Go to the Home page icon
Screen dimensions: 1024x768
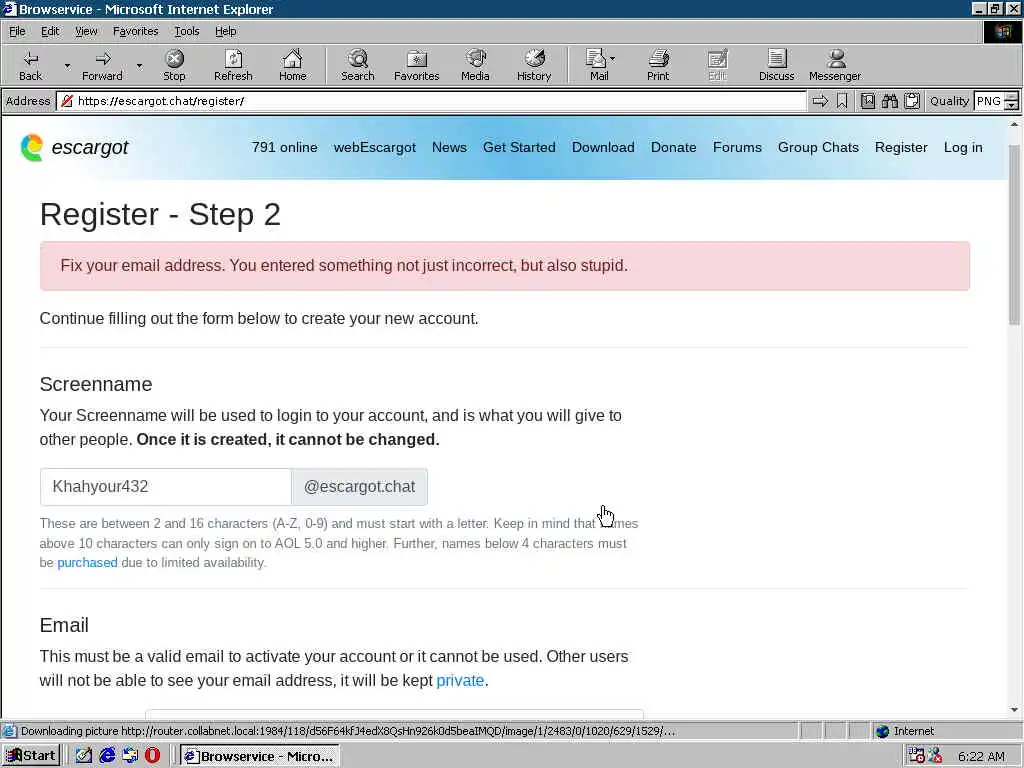(x=293, y=65)
